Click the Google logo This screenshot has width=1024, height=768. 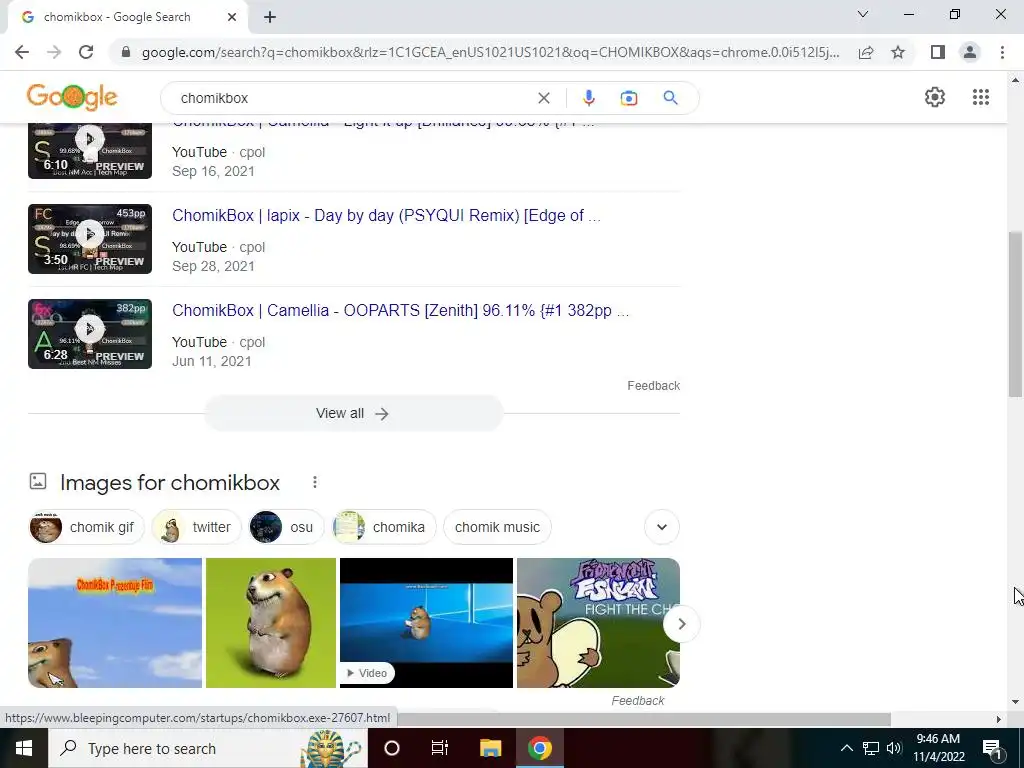pyautogui.click(x=72, y=97)
